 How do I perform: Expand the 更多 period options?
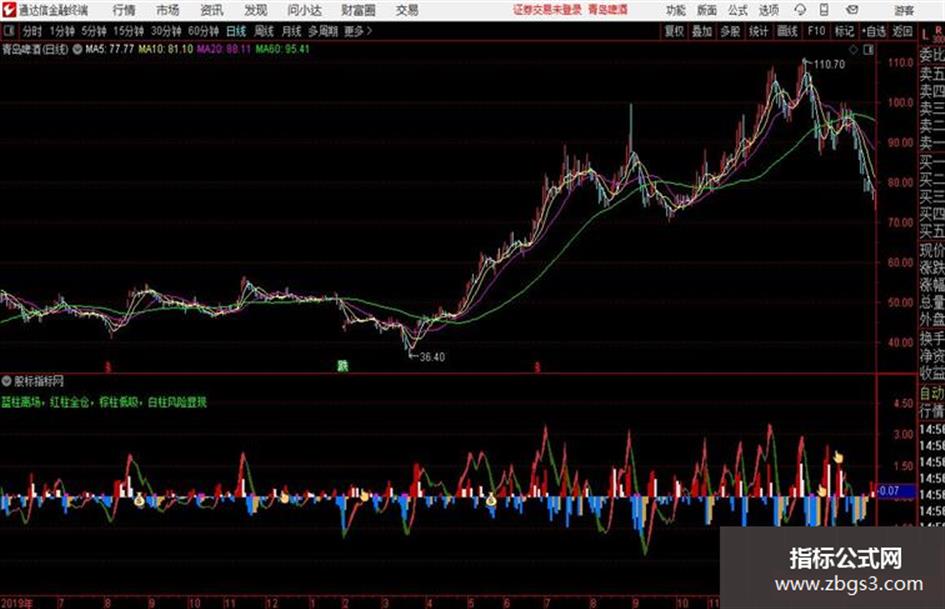coord(358,30)
